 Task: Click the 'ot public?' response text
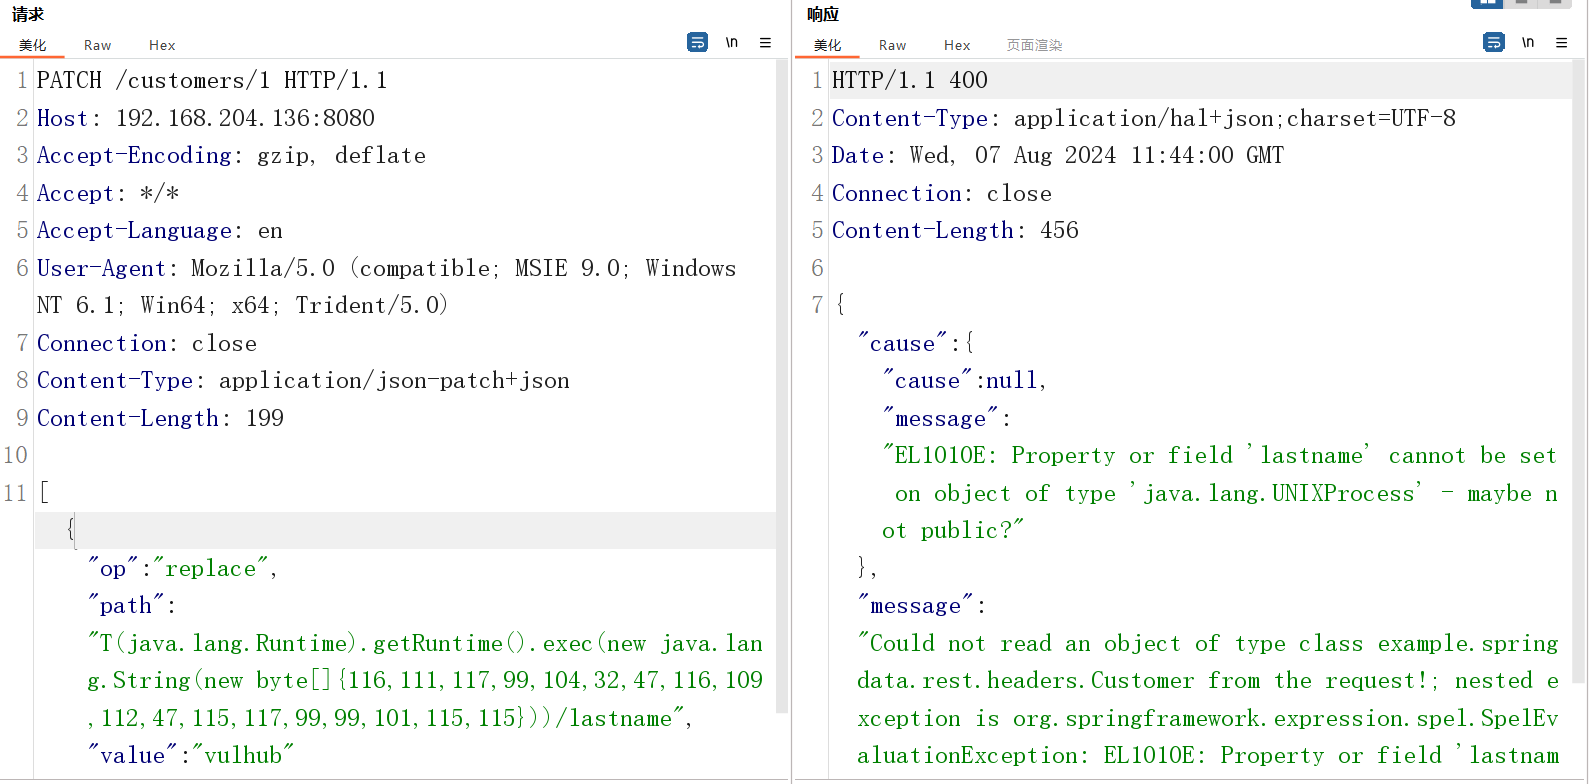click(x=953, y=530)
